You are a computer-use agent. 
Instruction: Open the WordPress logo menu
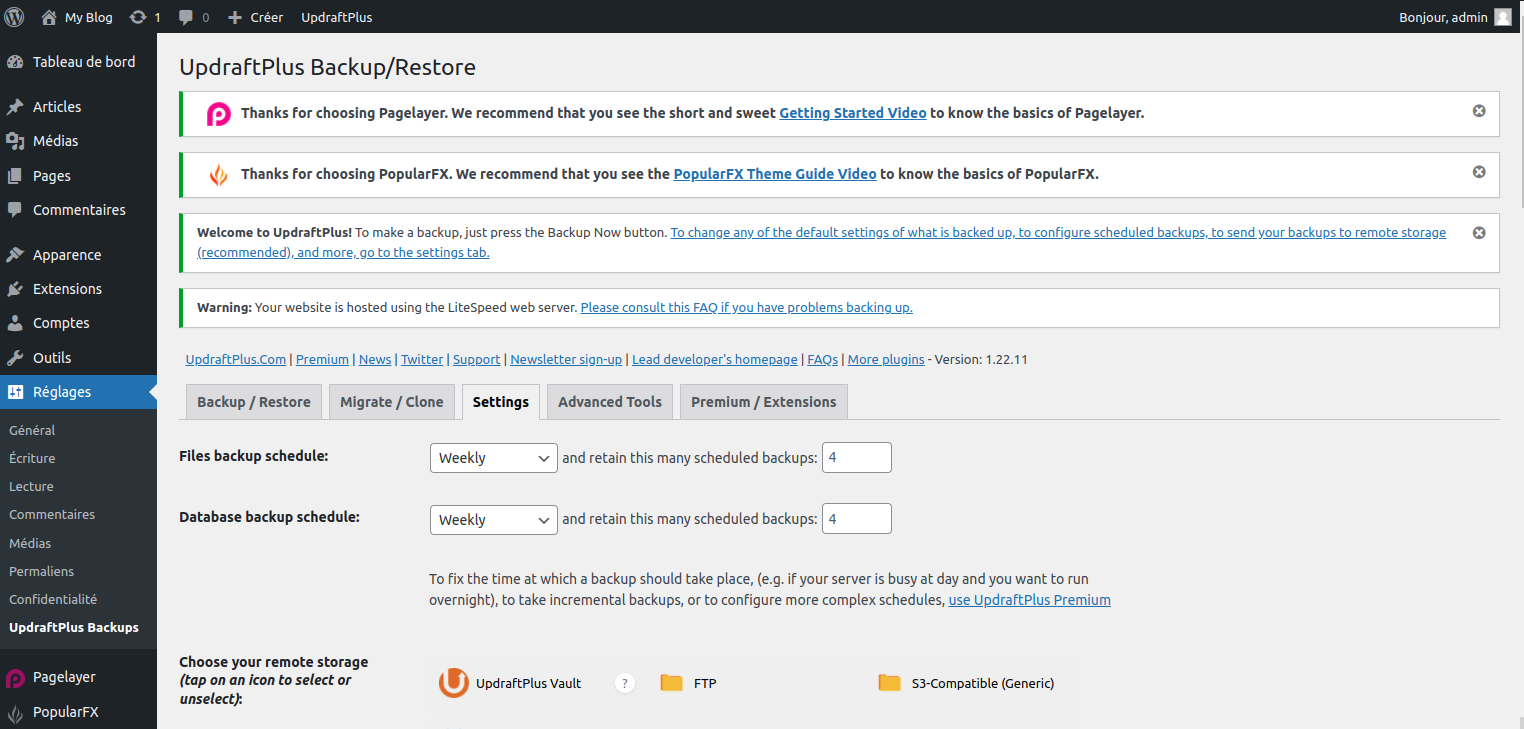point(14,17)
